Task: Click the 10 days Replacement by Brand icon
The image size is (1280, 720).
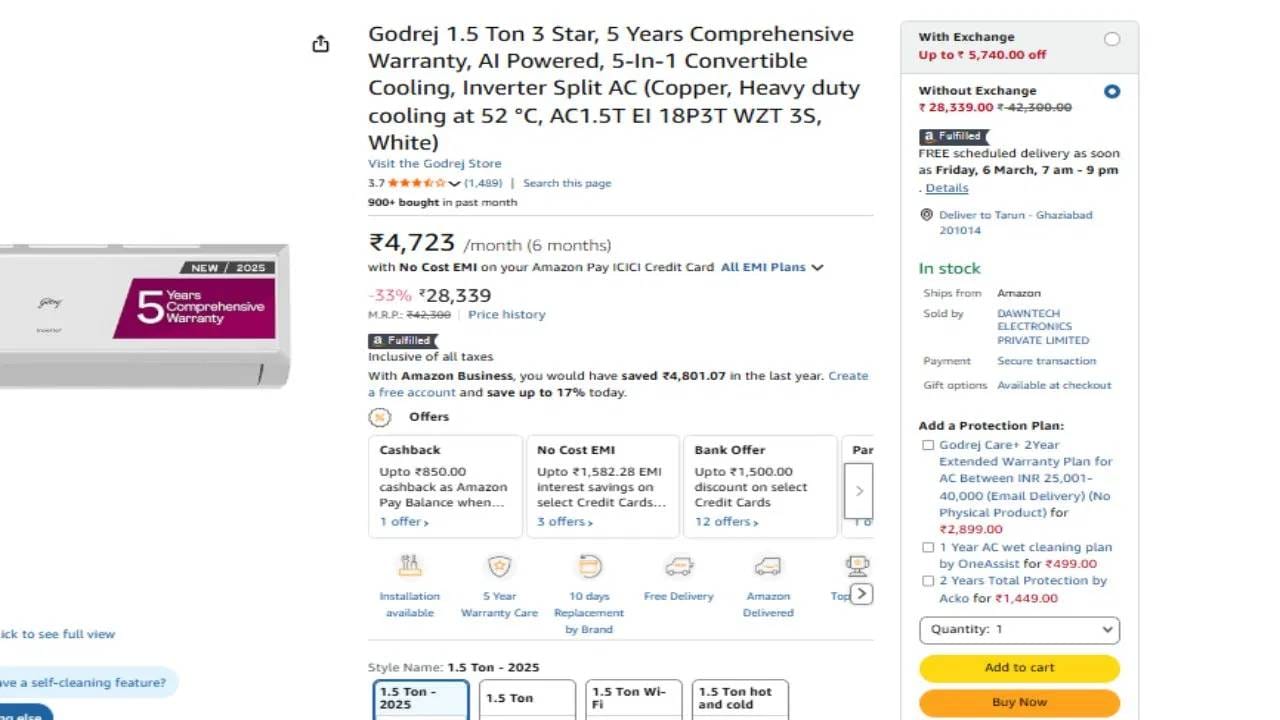Action: 589,566
